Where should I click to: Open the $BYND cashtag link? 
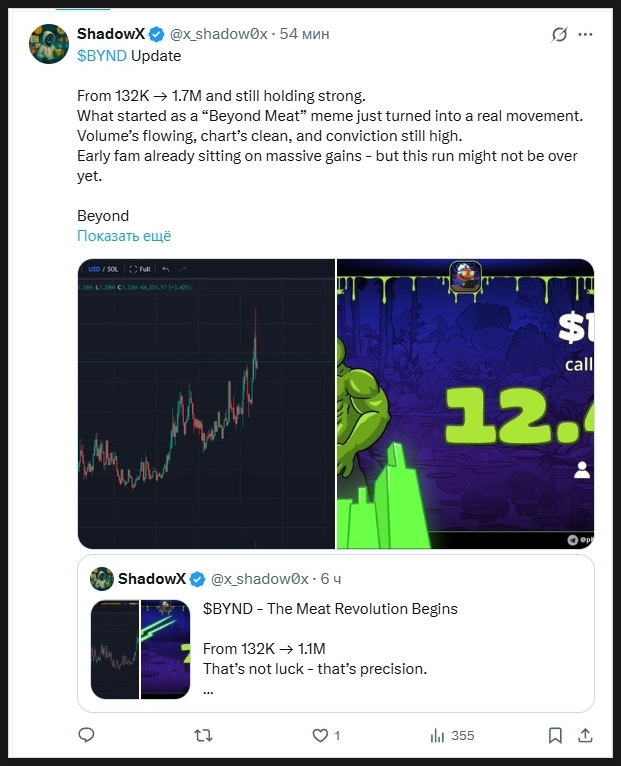[x=101, y=56]
